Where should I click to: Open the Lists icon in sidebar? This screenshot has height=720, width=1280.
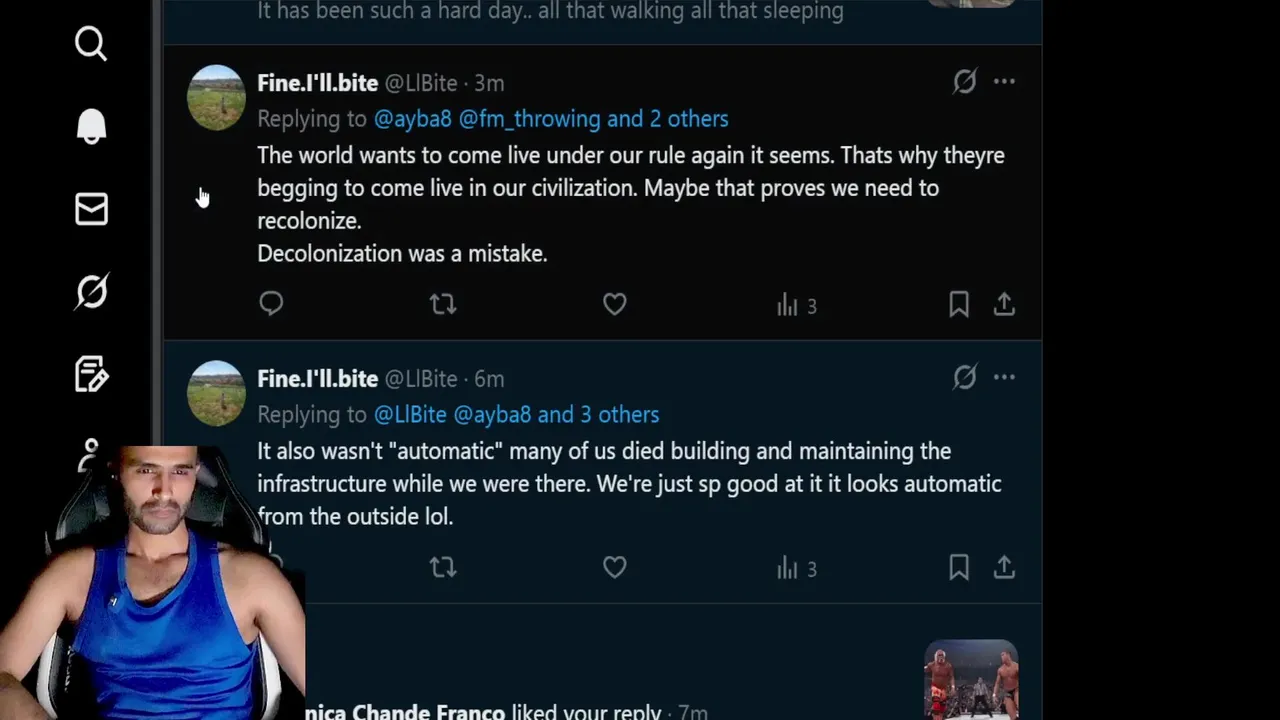(91, 374)
